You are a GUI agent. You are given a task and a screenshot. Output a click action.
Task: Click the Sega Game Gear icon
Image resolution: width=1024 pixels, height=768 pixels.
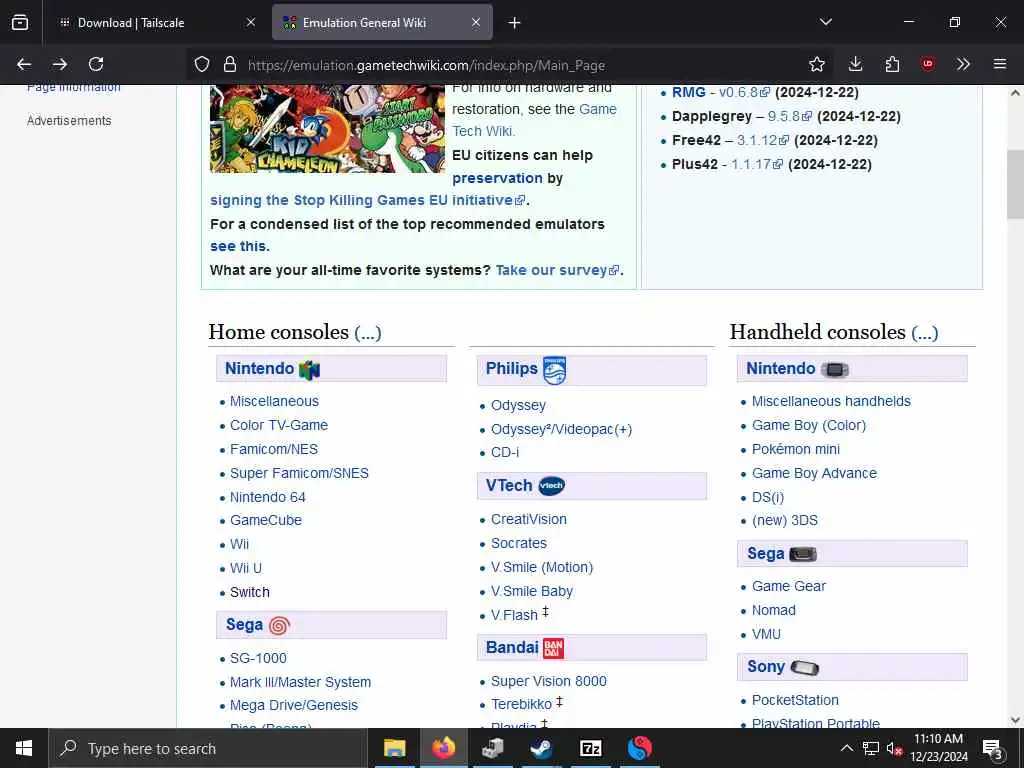coord(803,554)
